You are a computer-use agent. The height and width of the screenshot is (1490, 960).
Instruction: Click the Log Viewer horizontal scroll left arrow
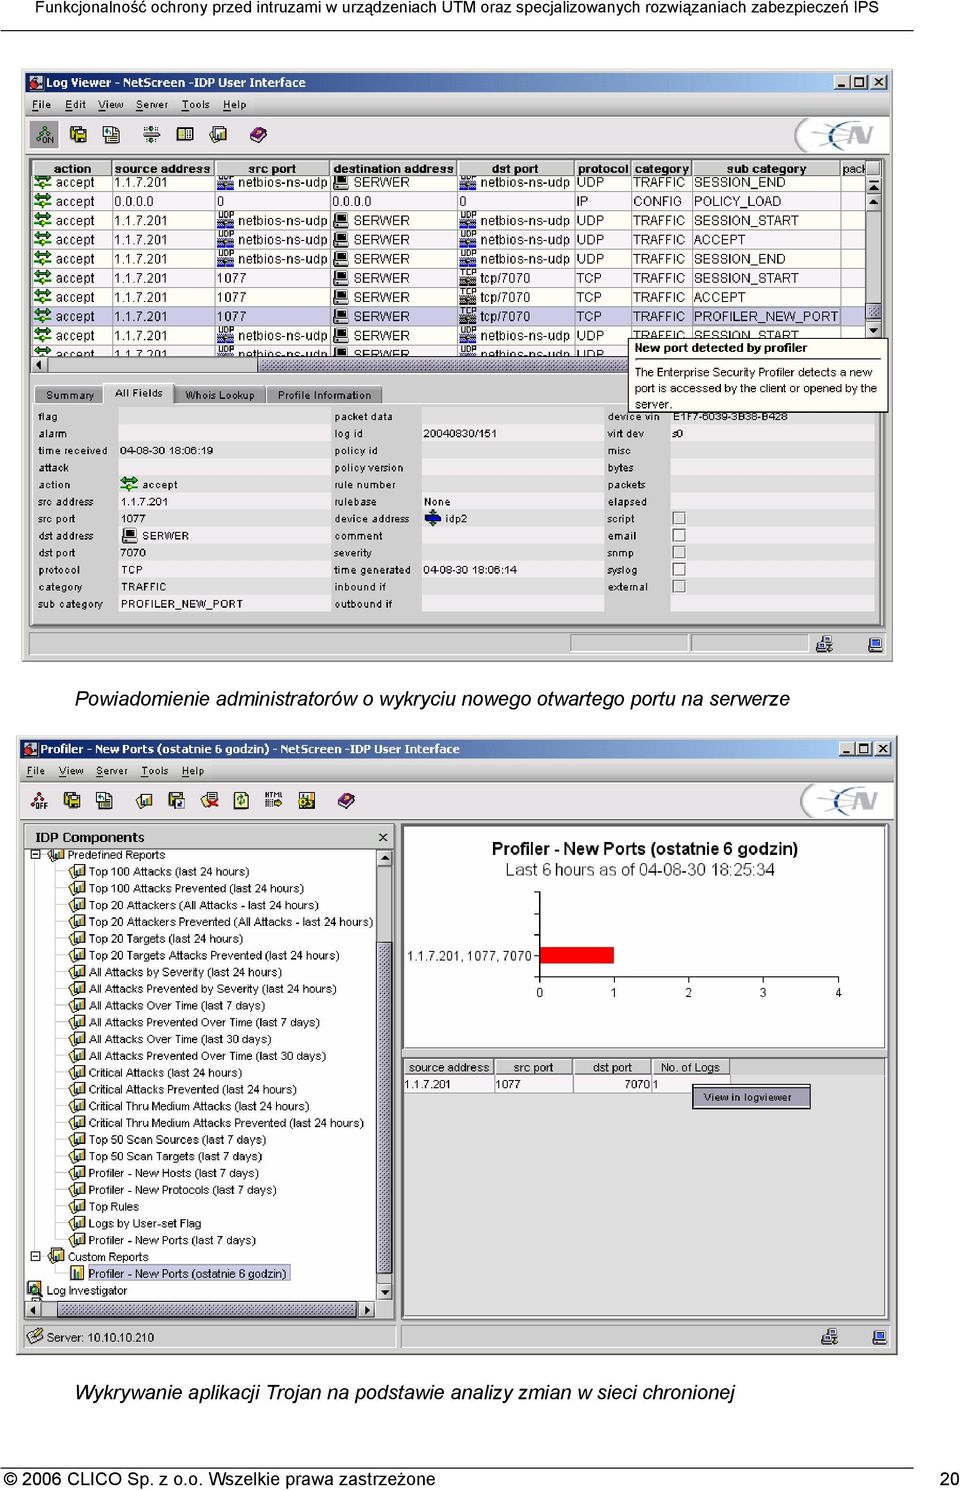click(x=38, y=366)
